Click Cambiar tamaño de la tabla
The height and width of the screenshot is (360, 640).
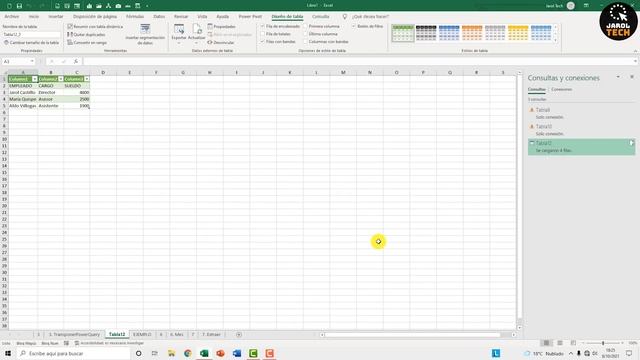click(31, 42)
